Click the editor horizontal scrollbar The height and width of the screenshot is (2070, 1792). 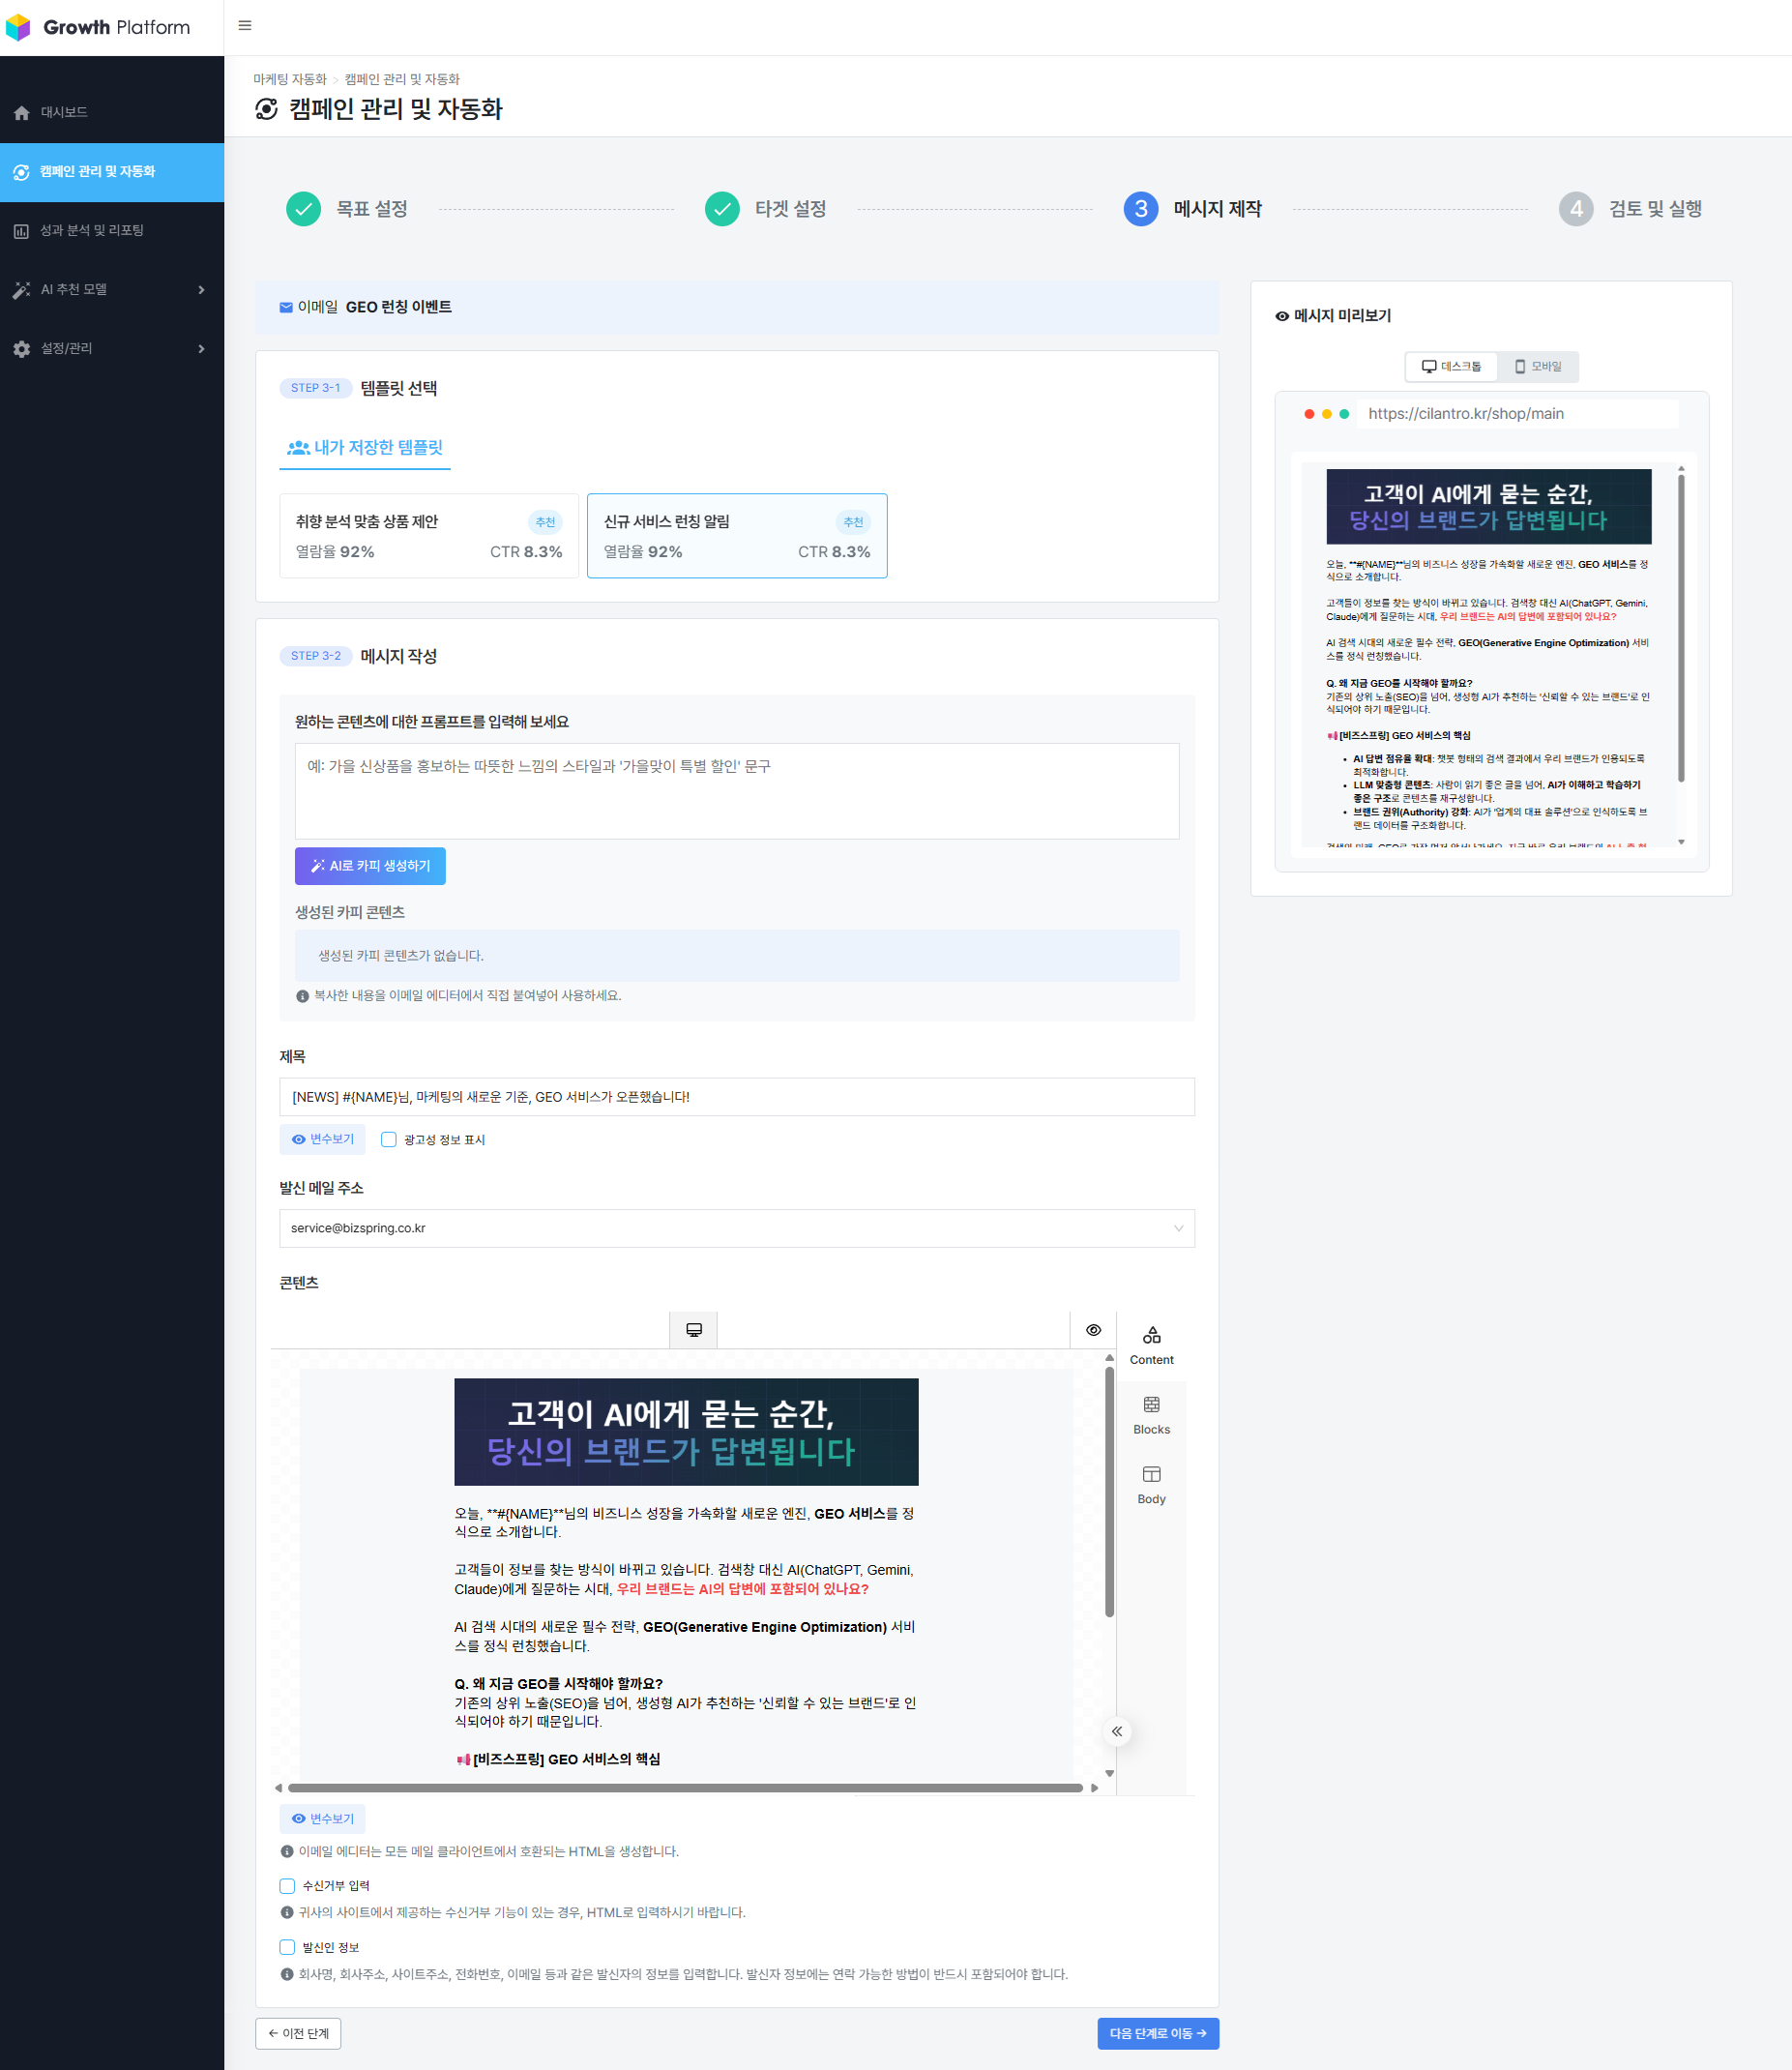tap(685, 1788)
